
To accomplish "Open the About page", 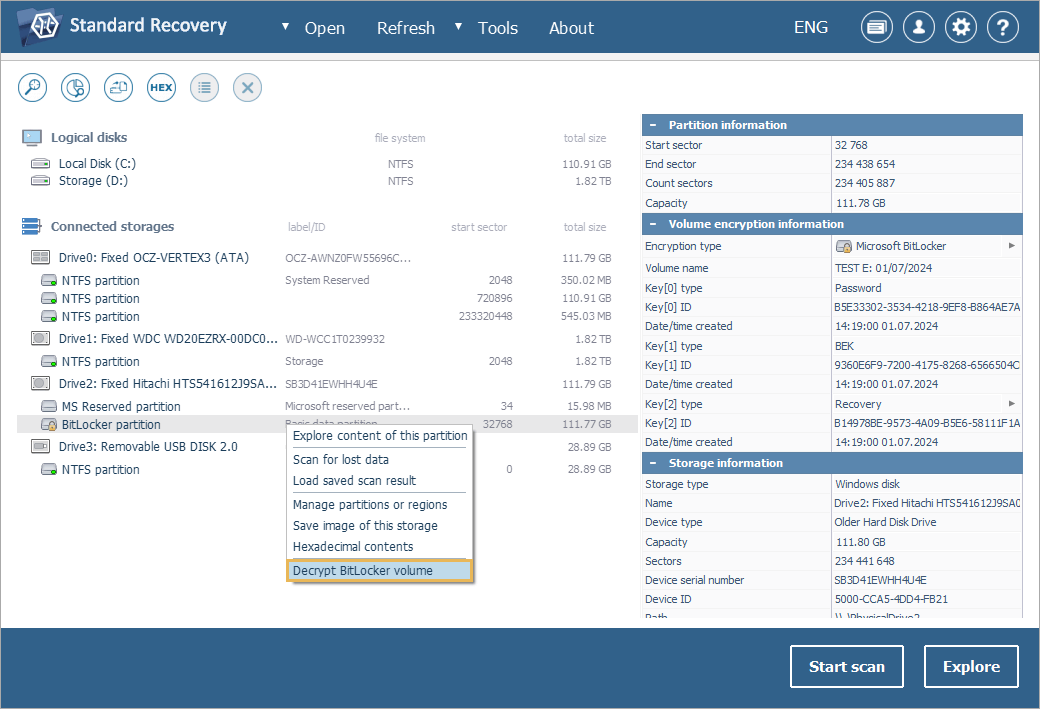I will (571, 28).
